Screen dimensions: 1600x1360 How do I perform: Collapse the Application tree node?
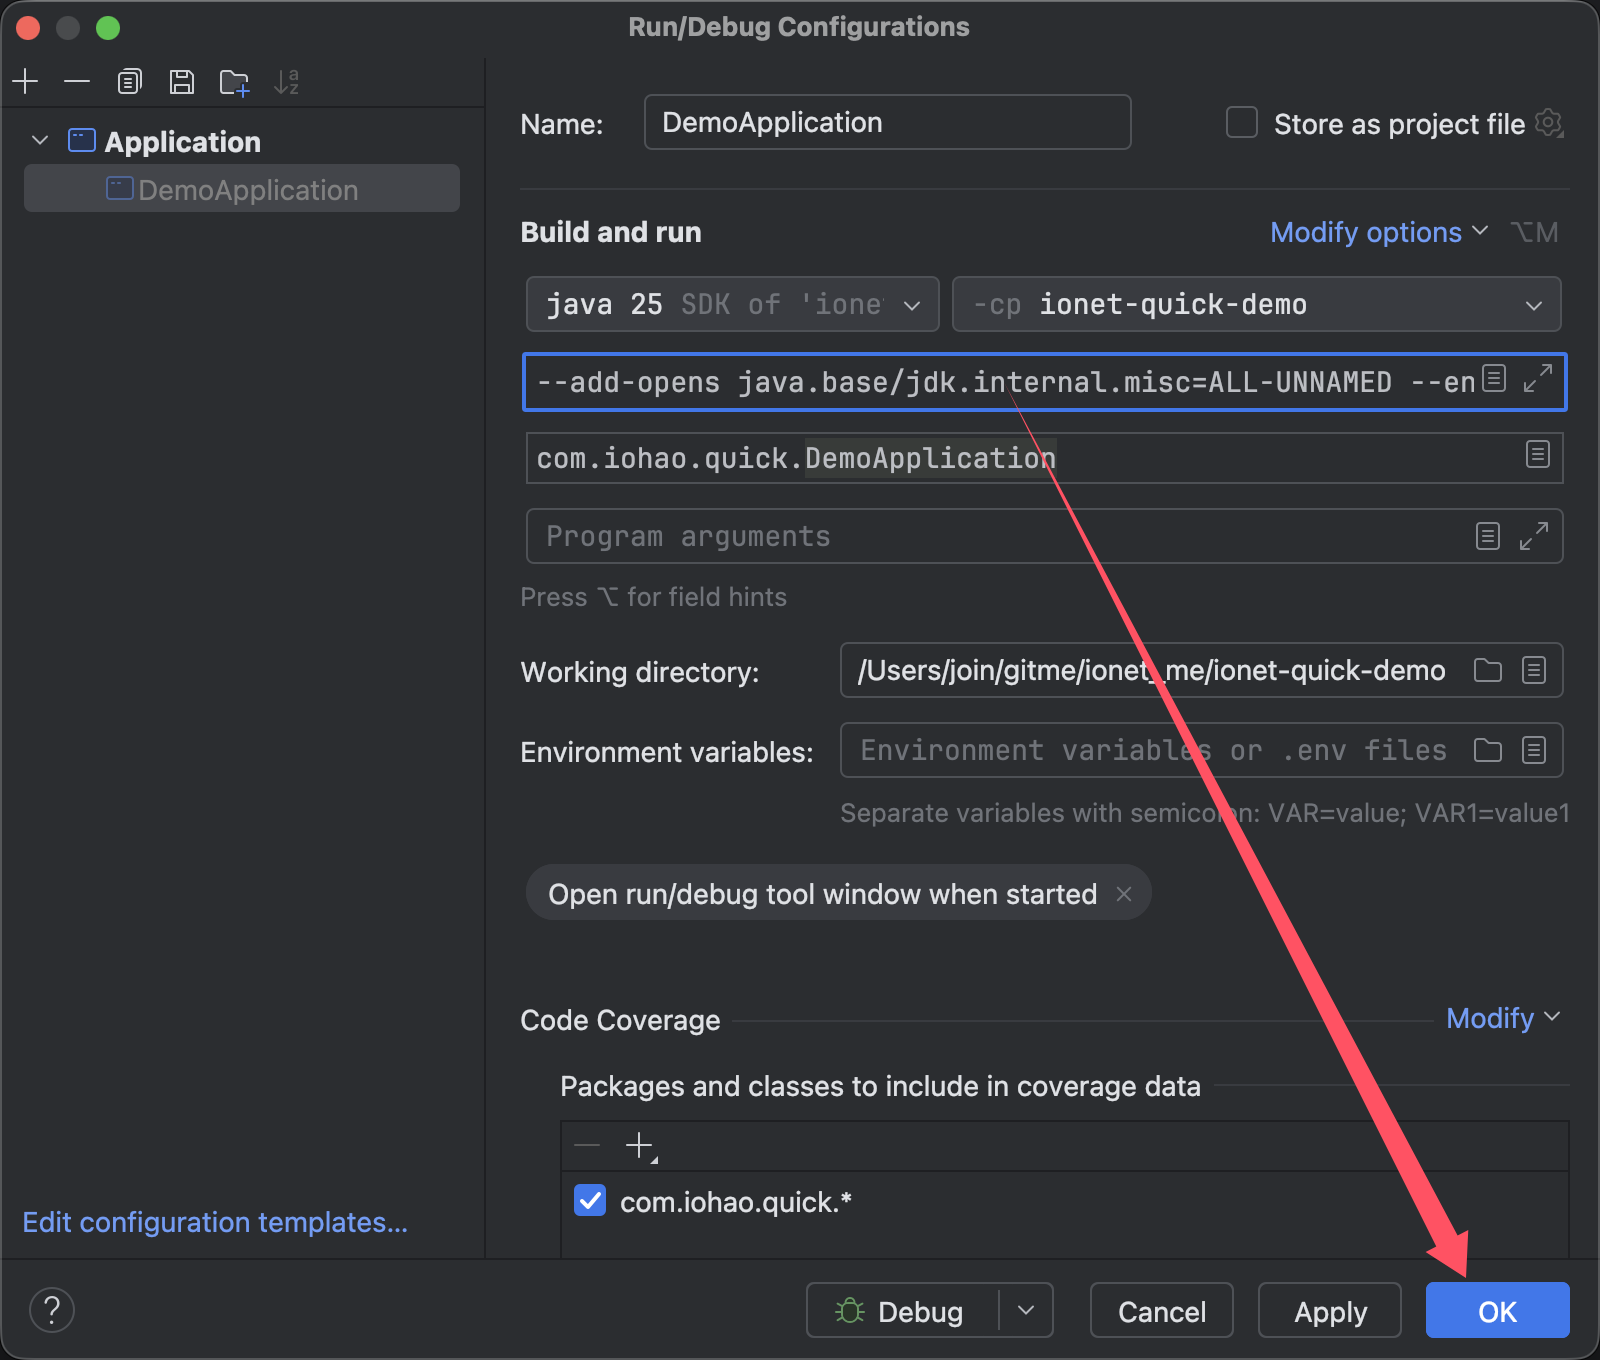pyautogui.click(x=40, y=141)
